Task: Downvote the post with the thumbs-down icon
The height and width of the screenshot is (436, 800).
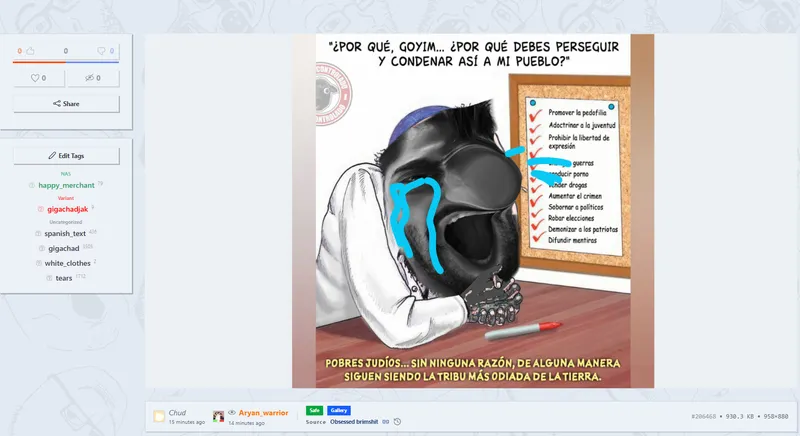Action: [x=101, y=50]
